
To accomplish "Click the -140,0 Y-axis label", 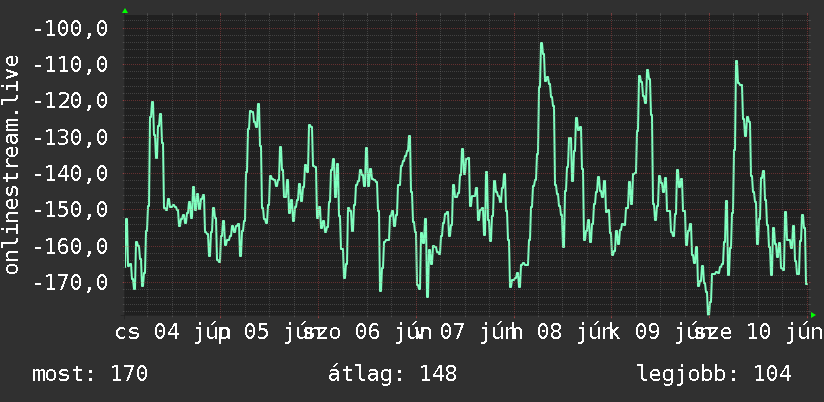I will pos(71,173).
